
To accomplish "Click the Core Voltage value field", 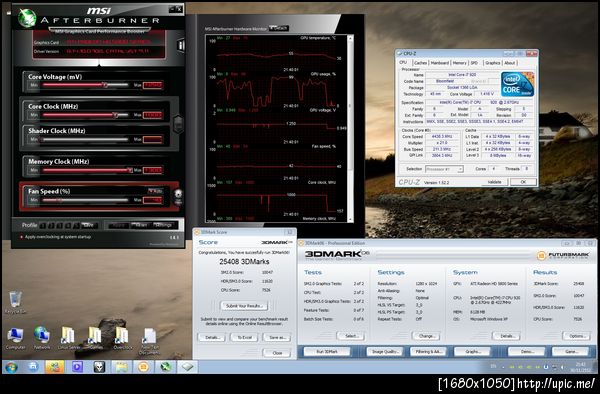I will [153, 85].
